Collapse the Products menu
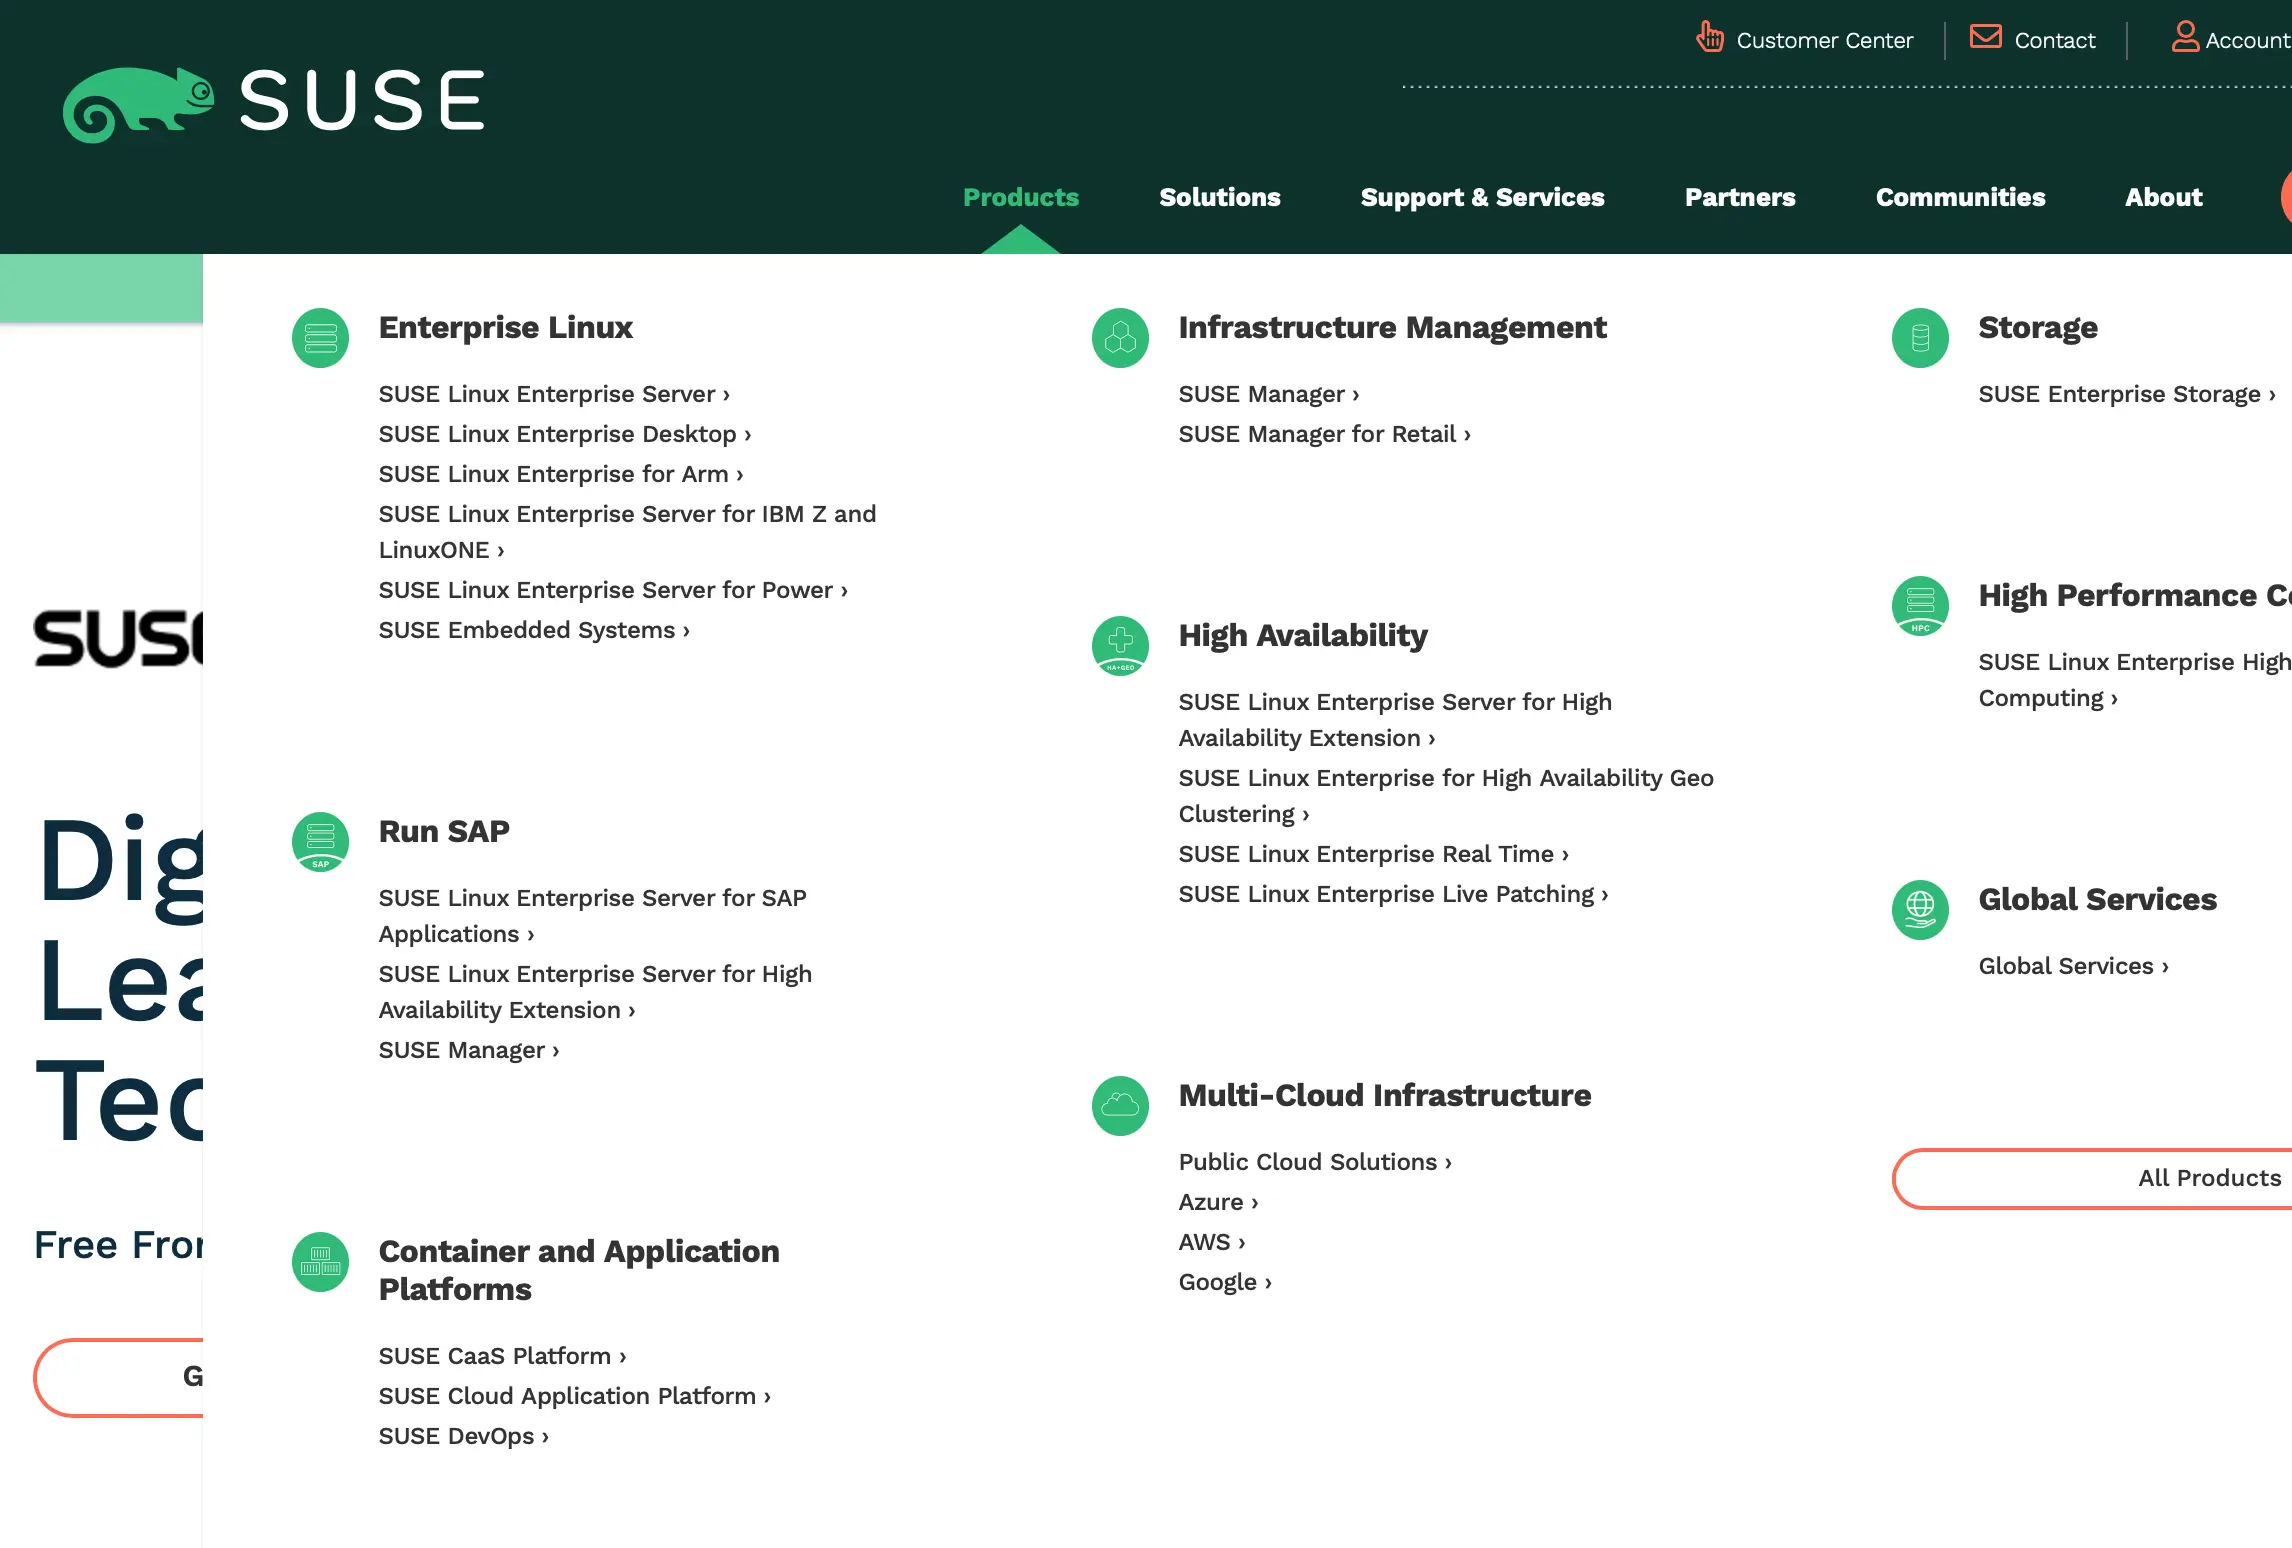The height and width of the screenshot is (1548, 2292). 1020,197
